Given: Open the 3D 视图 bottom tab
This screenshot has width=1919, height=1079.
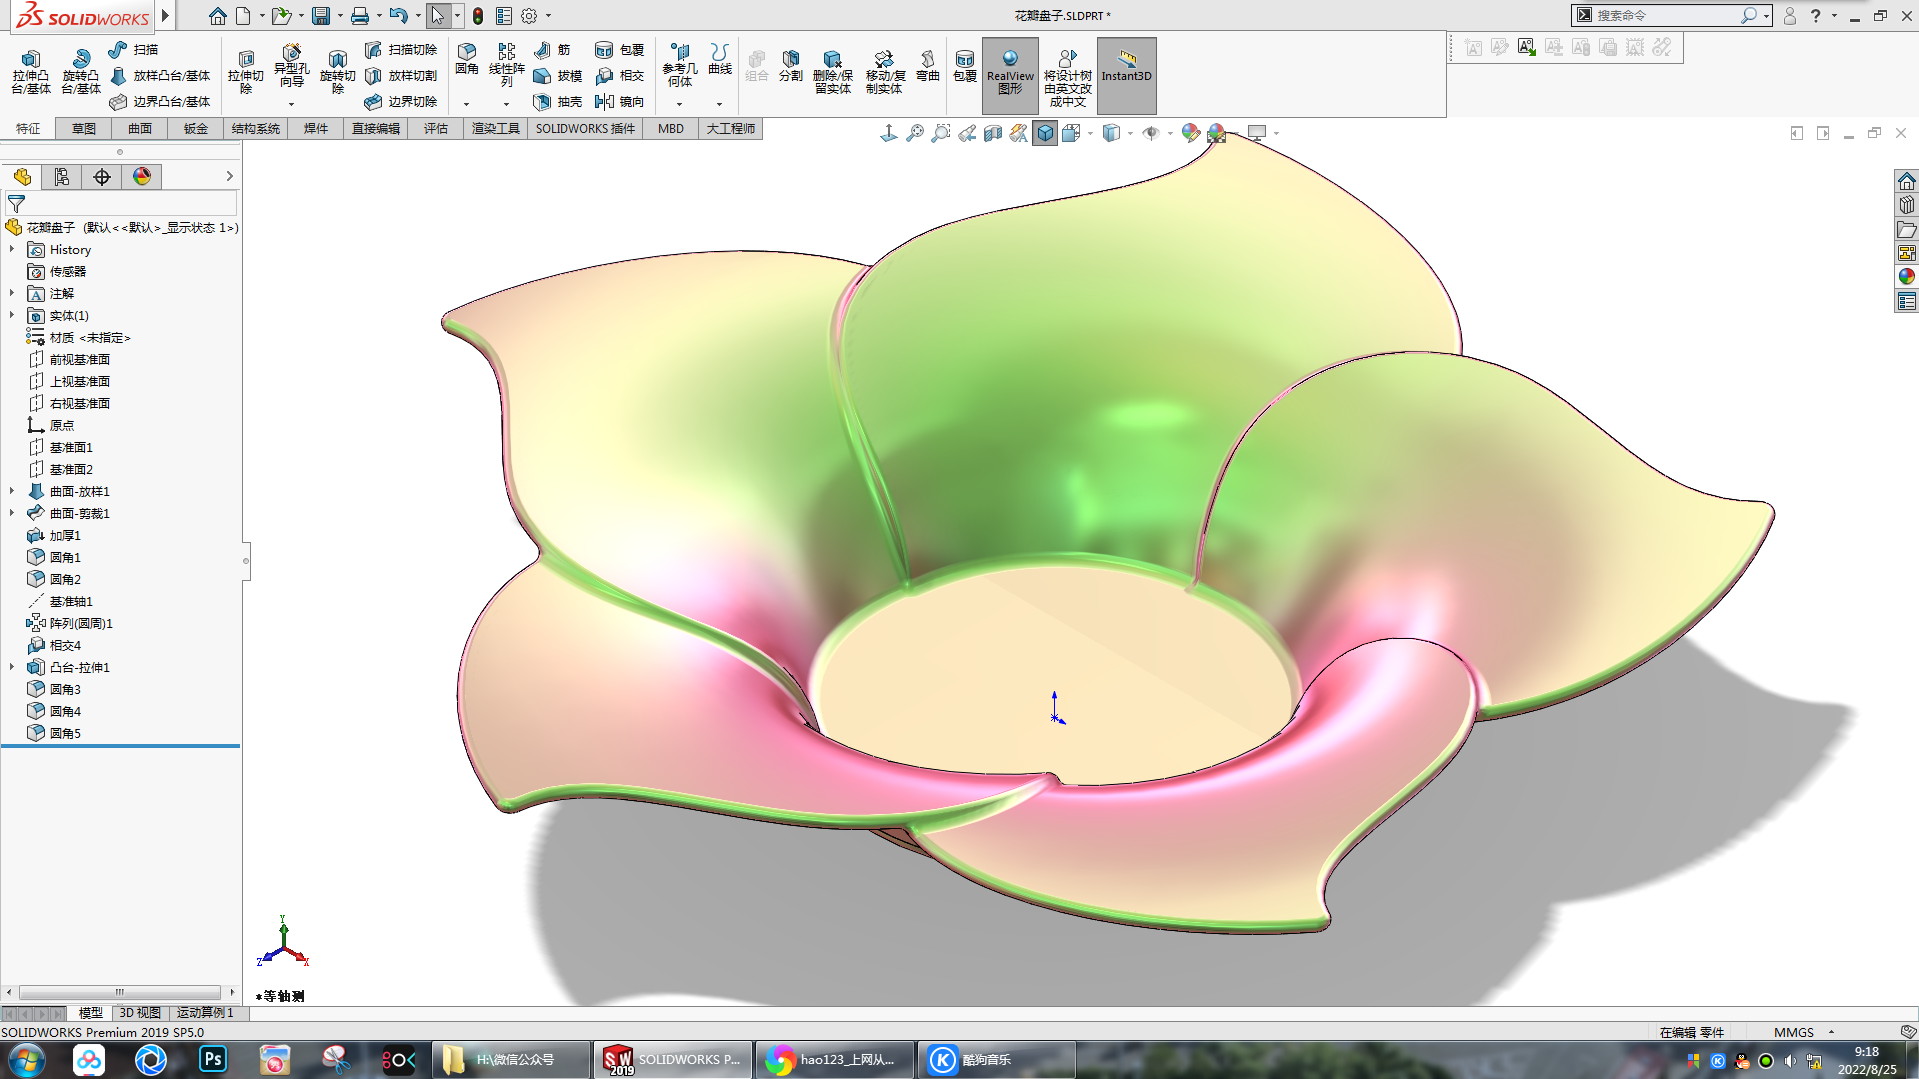Looking at the screenshot, I should 140,1013.
